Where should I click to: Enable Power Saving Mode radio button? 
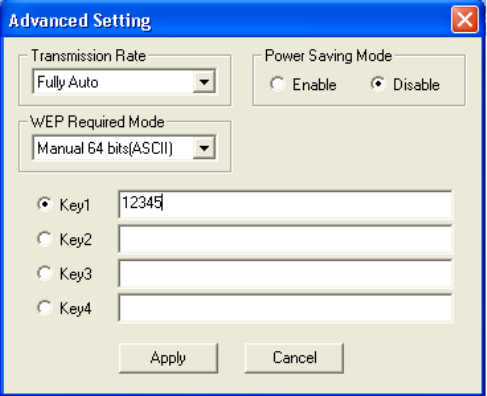click(277, 84)
